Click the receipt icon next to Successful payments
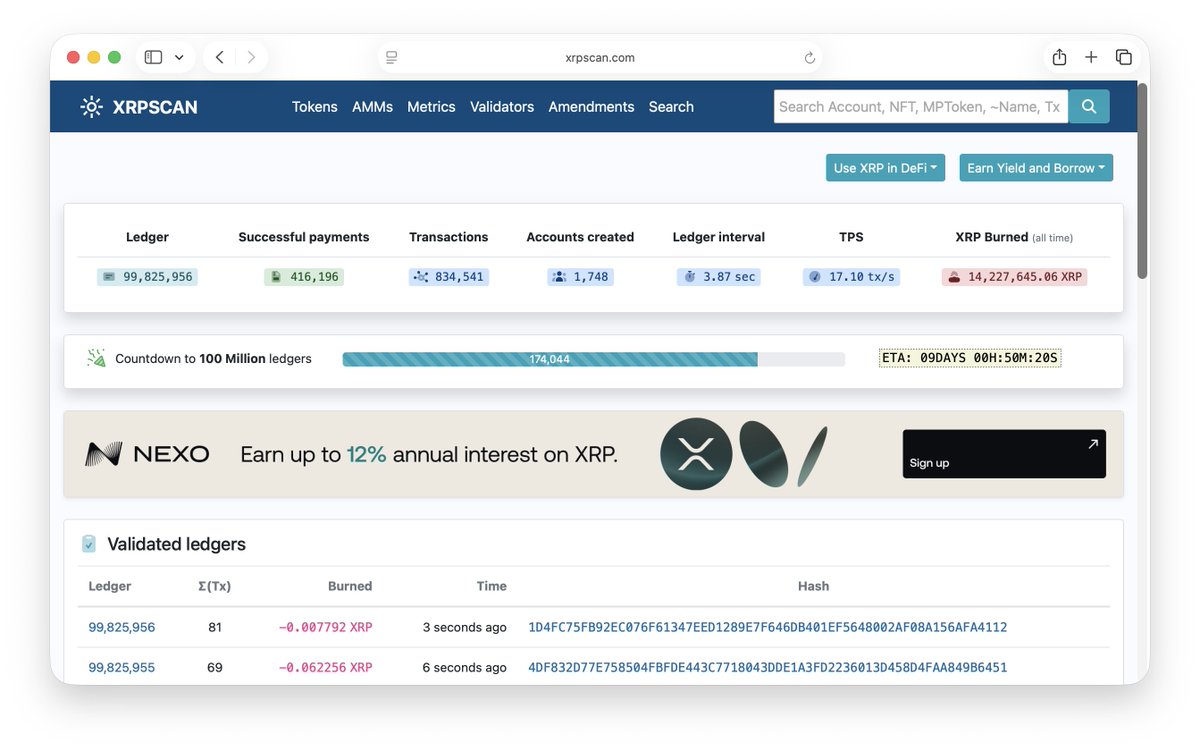 [x=274, y=276]
